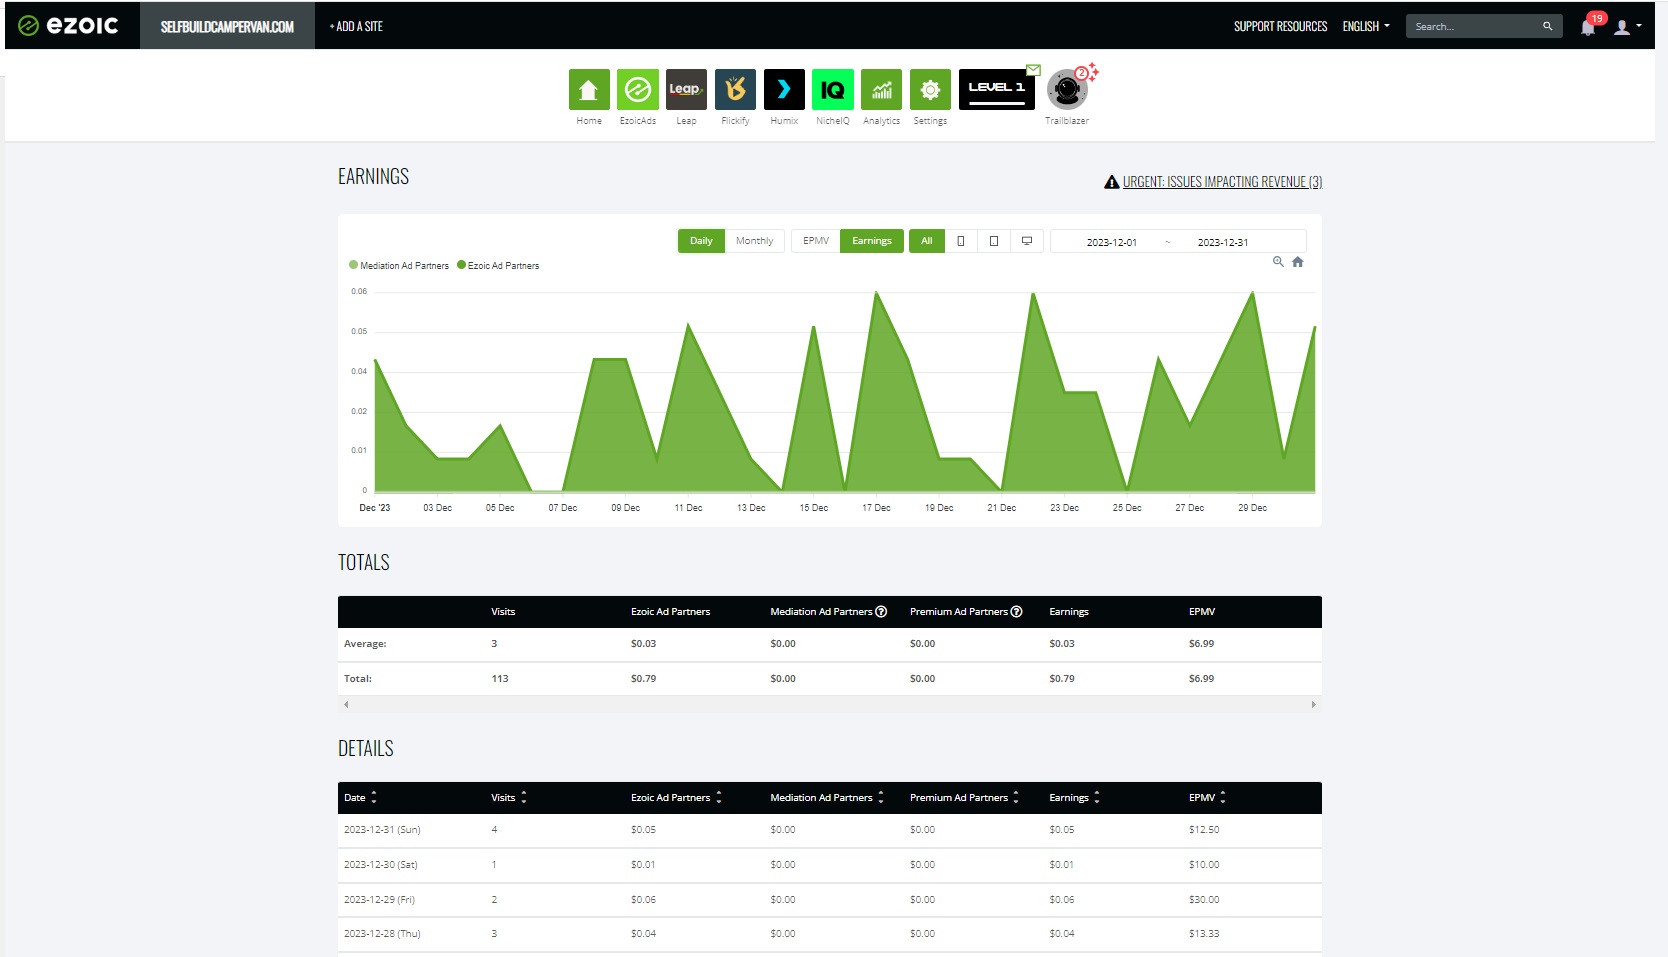The image size is (1668, 957).
Task: Open the EzoicAds icon
Action: coord(638,89)
